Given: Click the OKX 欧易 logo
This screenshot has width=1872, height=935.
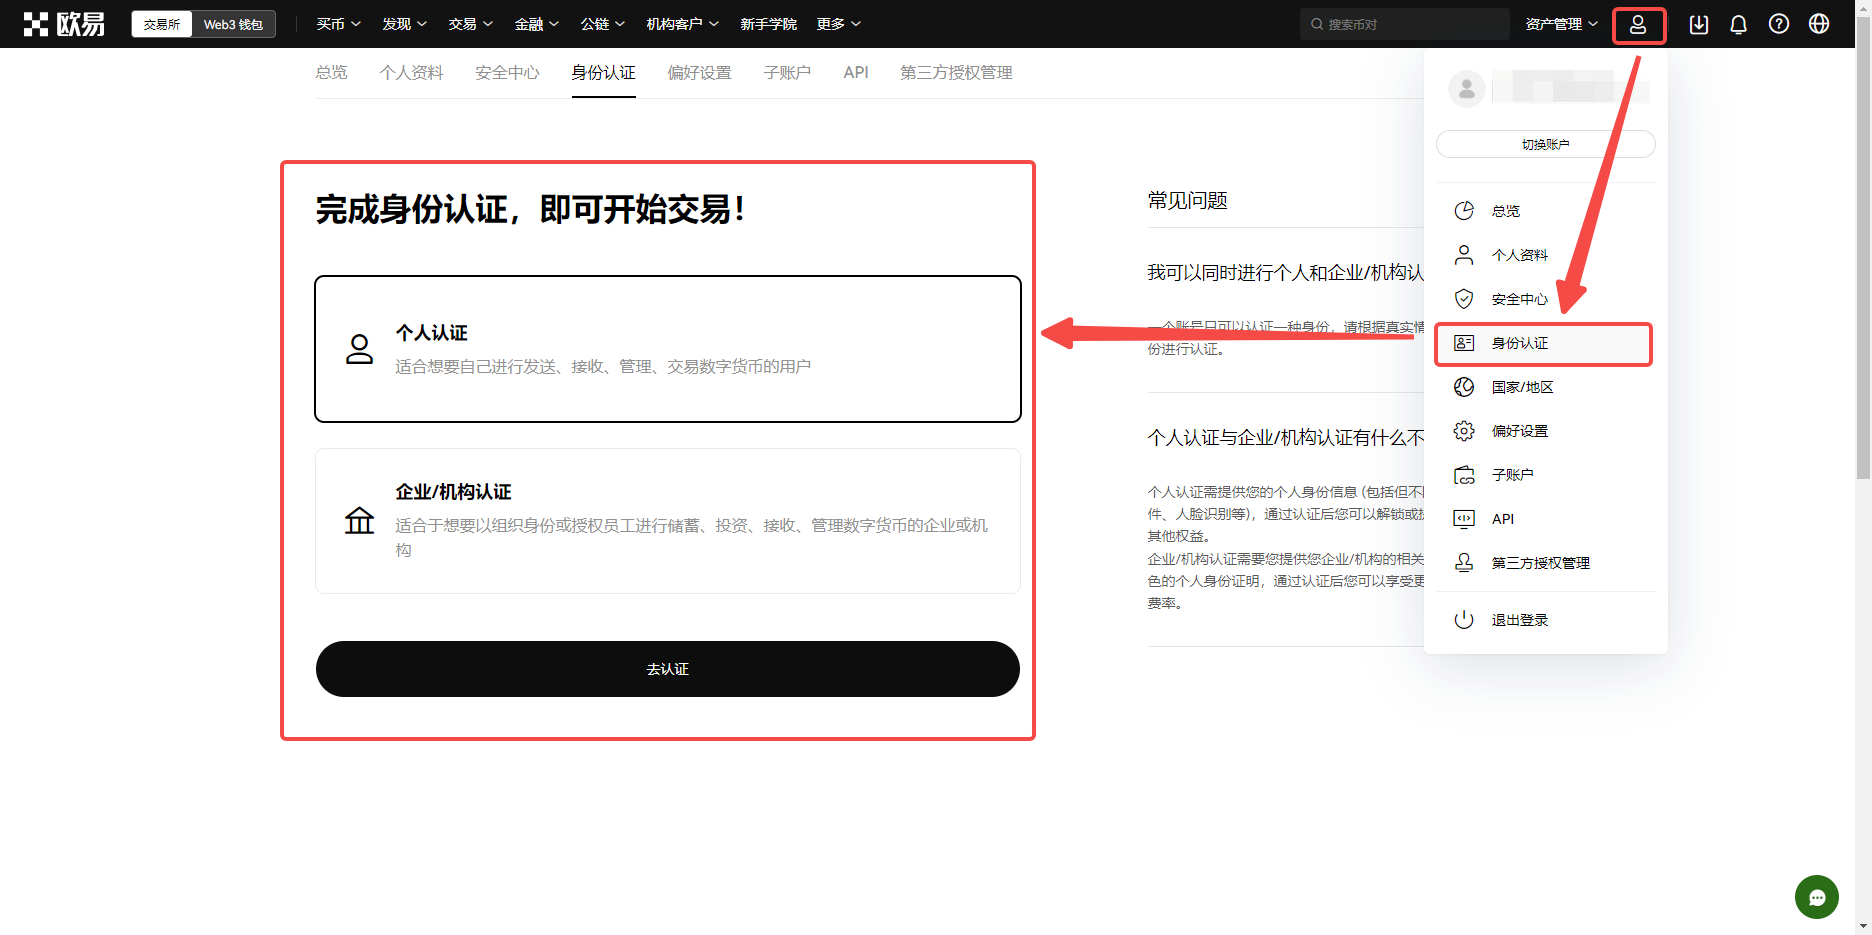Looking at the screenshot, I should coord(64,24).
